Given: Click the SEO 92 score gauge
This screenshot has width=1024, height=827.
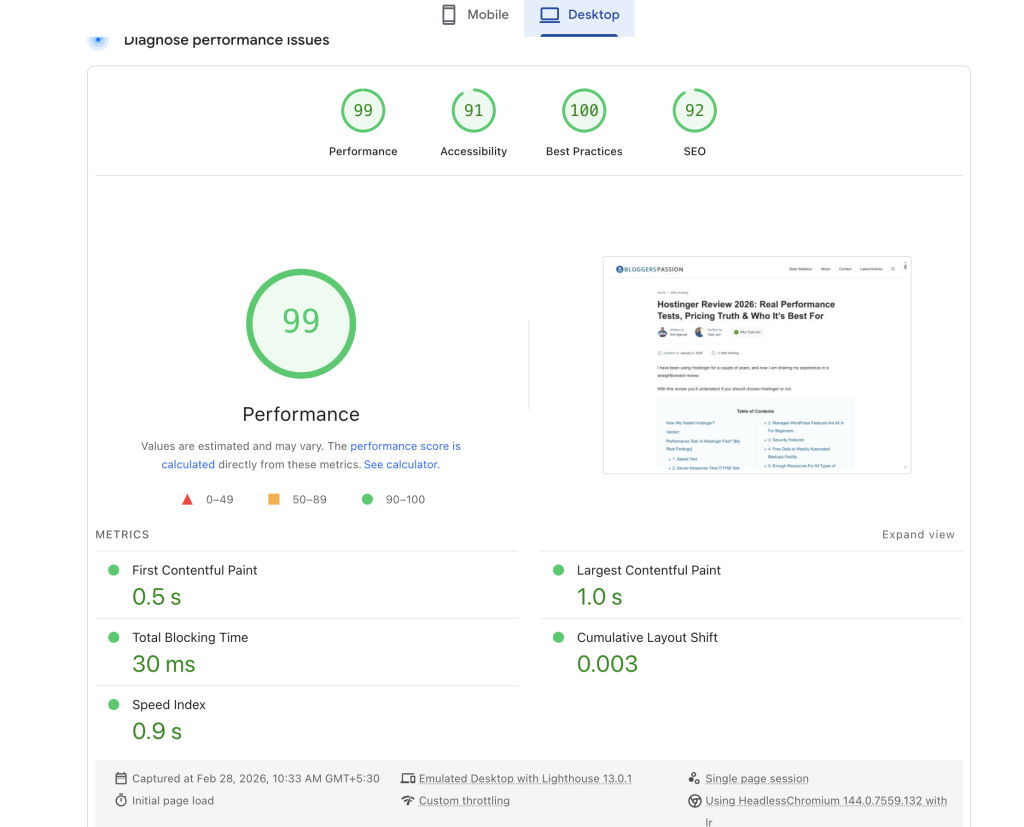Looking at the screenshot, I should point(694,111).
